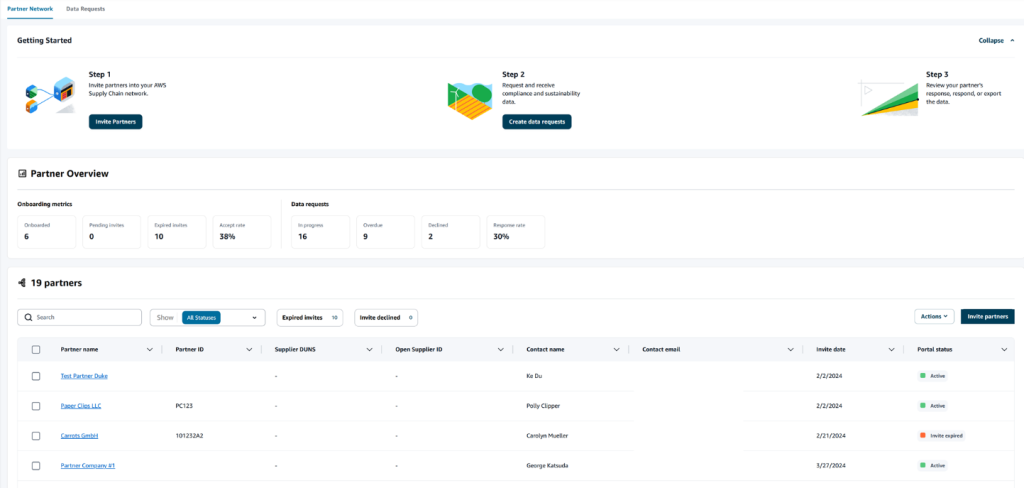Click contact name Polly Clipper
The image size is (1024, 488).
(543, 406)
